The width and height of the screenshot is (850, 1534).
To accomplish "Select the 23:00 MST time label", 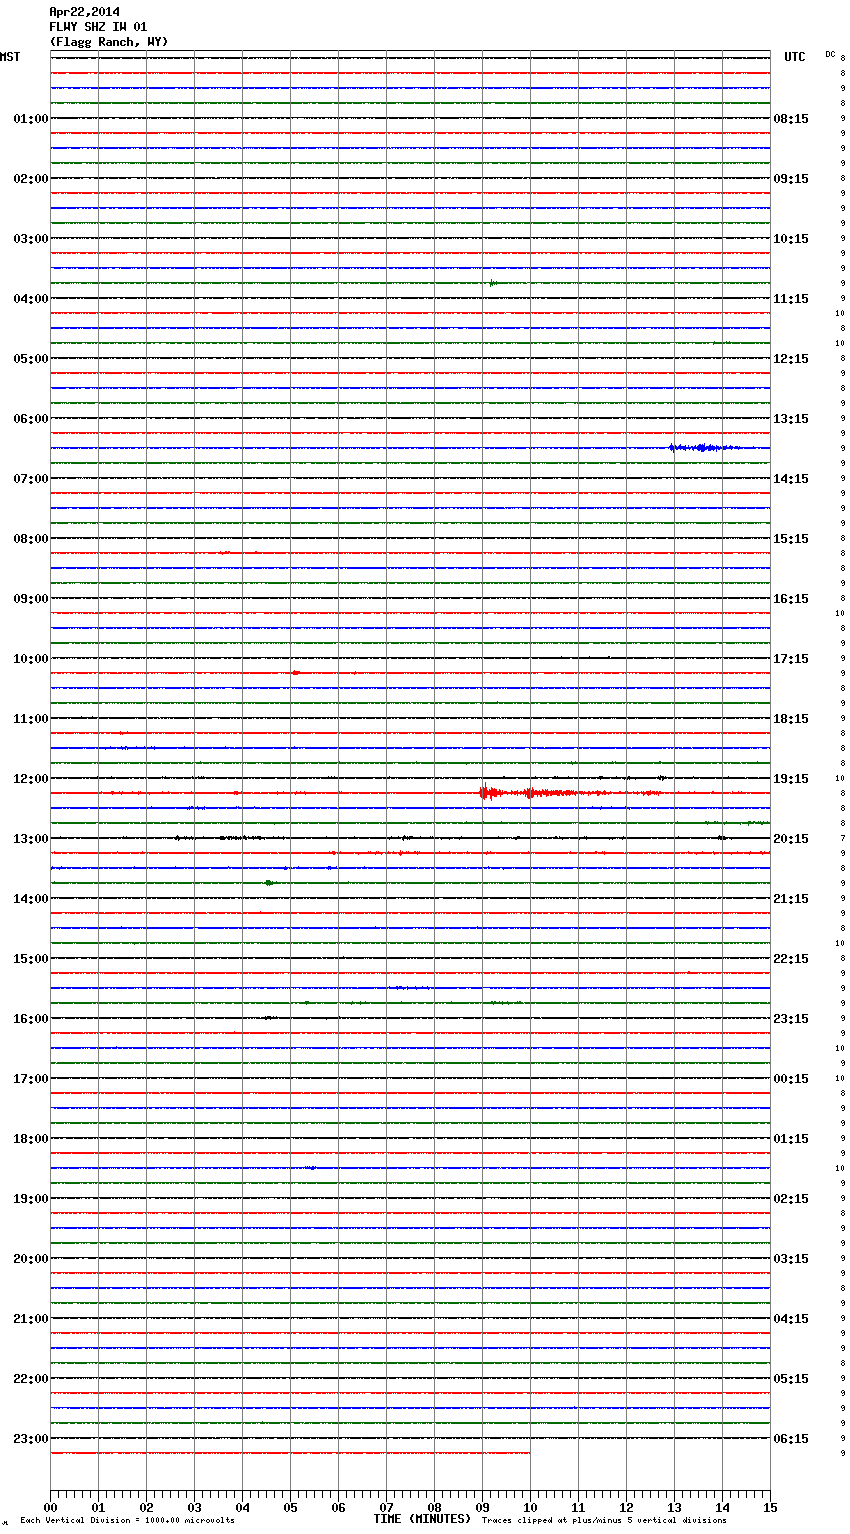I will [31, 1439].
